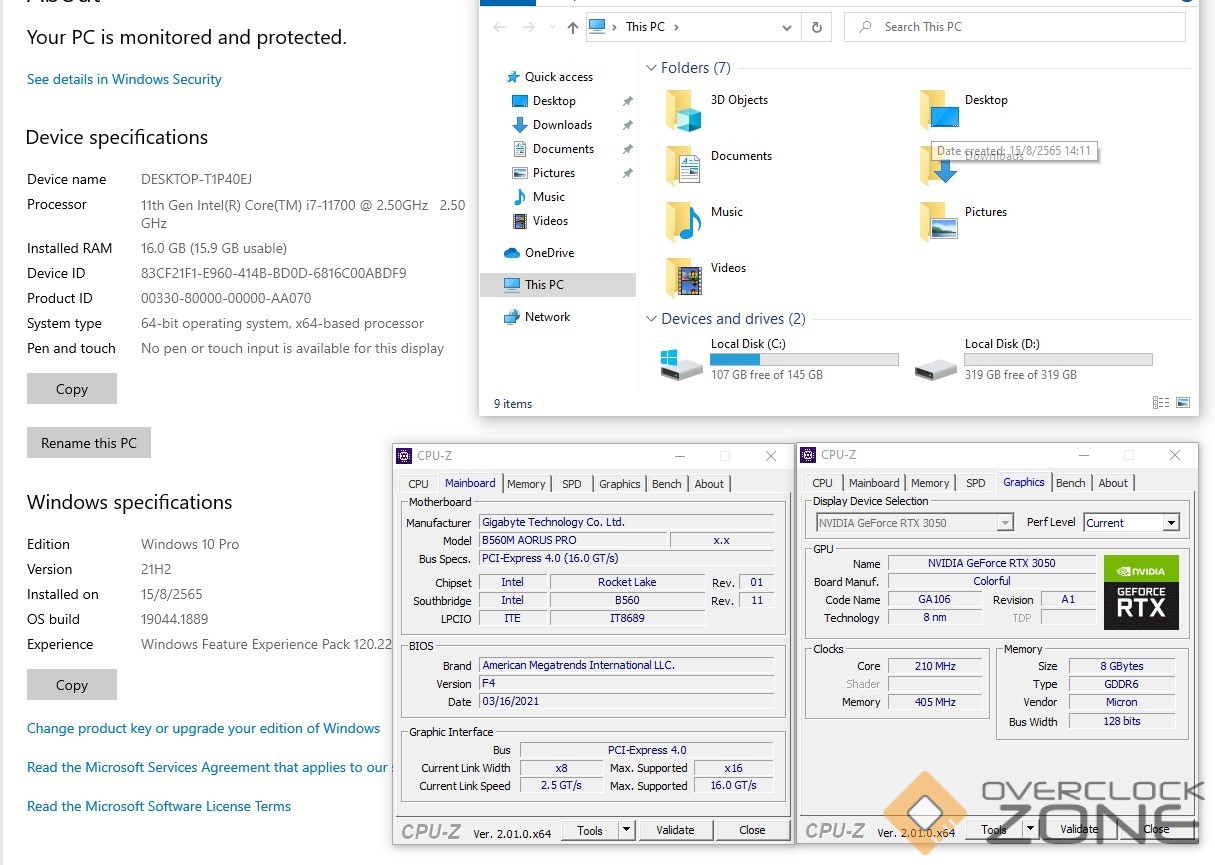Select Desktop in Quick access list
1215x865 pixels.
553,101
